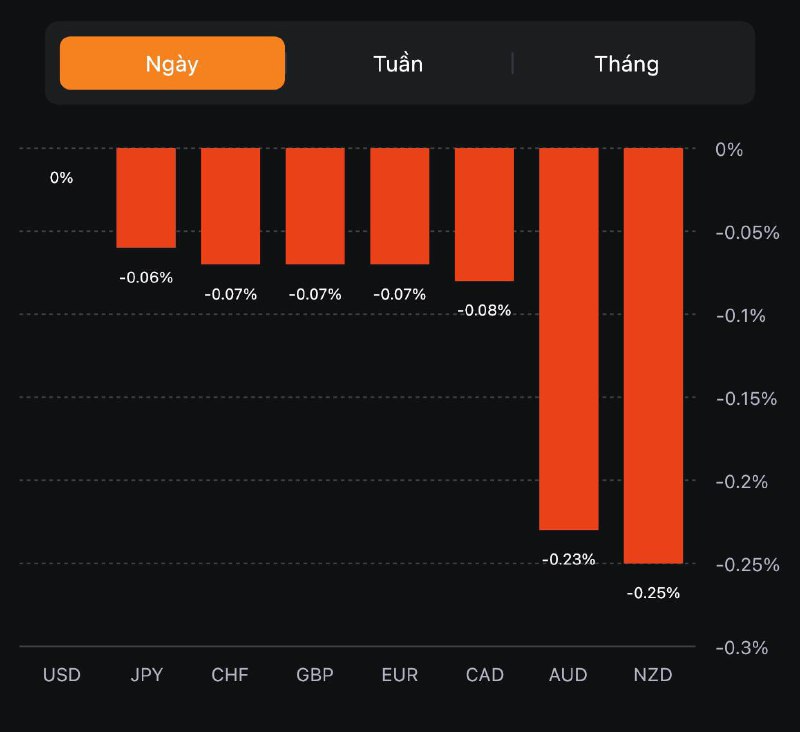This screenshot has width=800, height=732.
Task: Click the GBP bar
Action: point(315,206)
